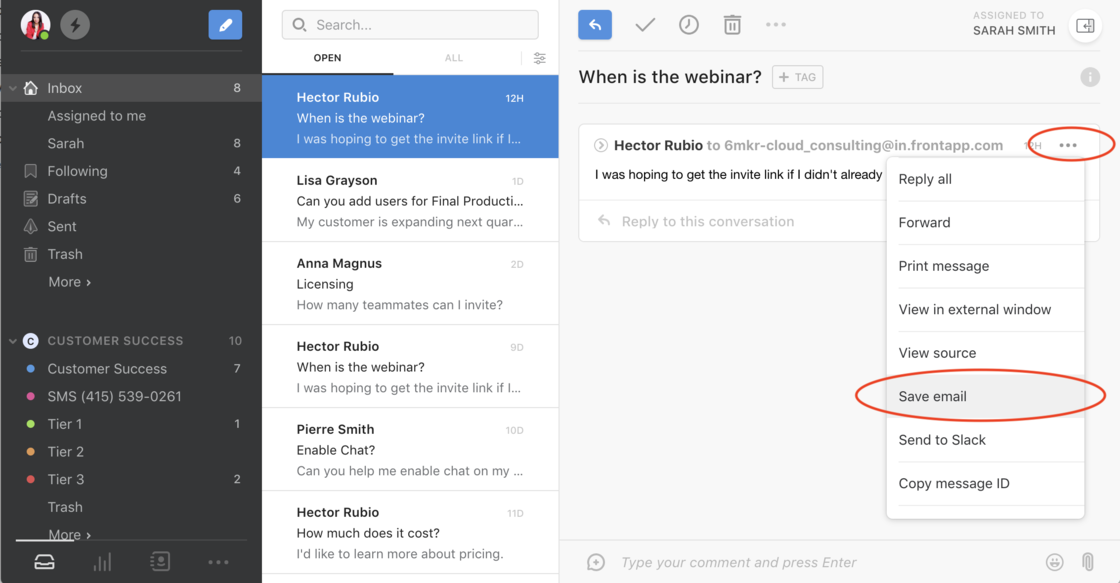The image size is (1120, 583).
Task: Click the green dot beside Tier 1
Action: tap(30, 423)
